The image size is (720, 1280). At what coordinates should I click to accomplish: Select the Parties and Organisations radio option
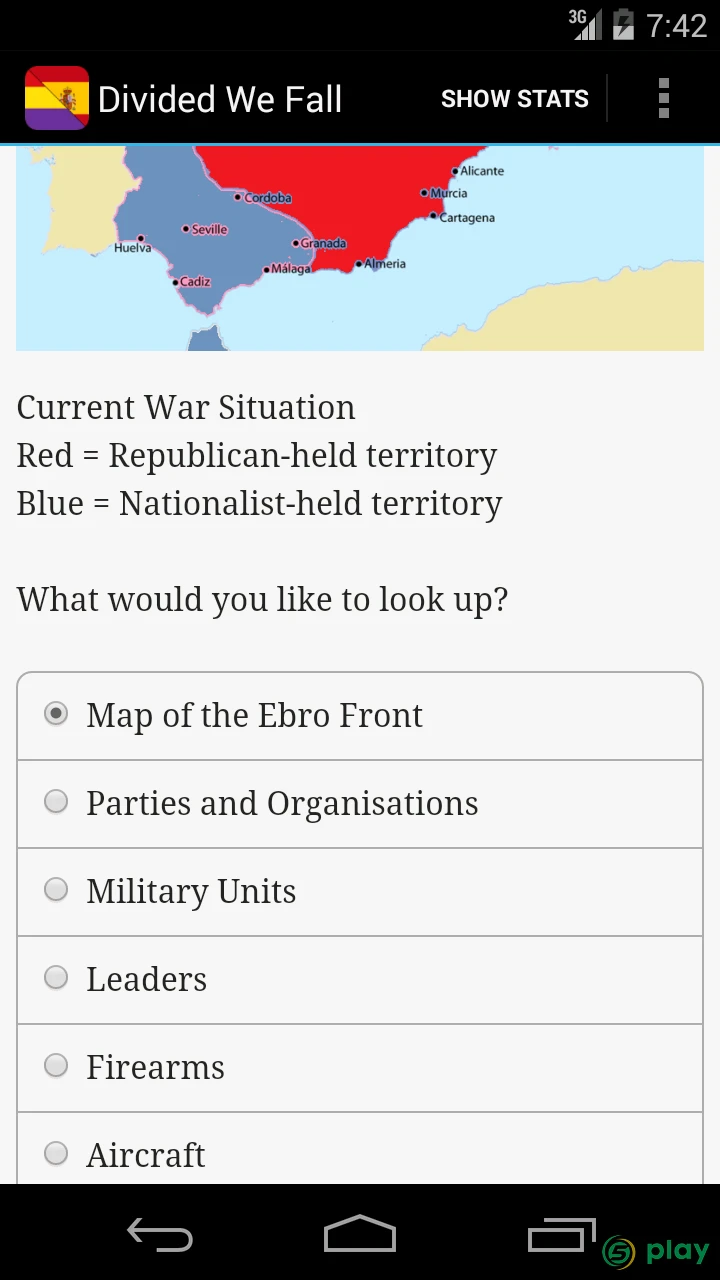[x=360, y=804]
